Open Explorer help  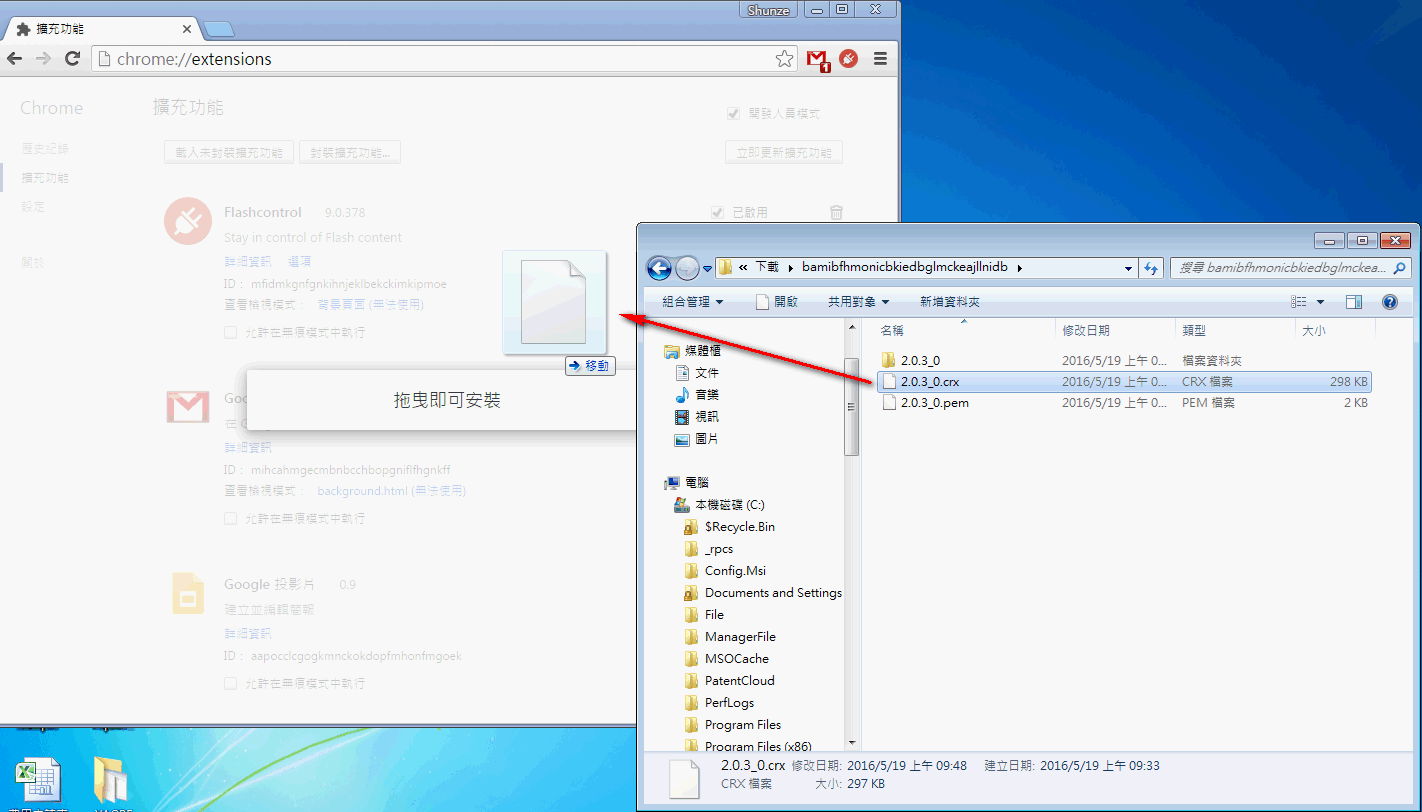[x=1389, y=301]
